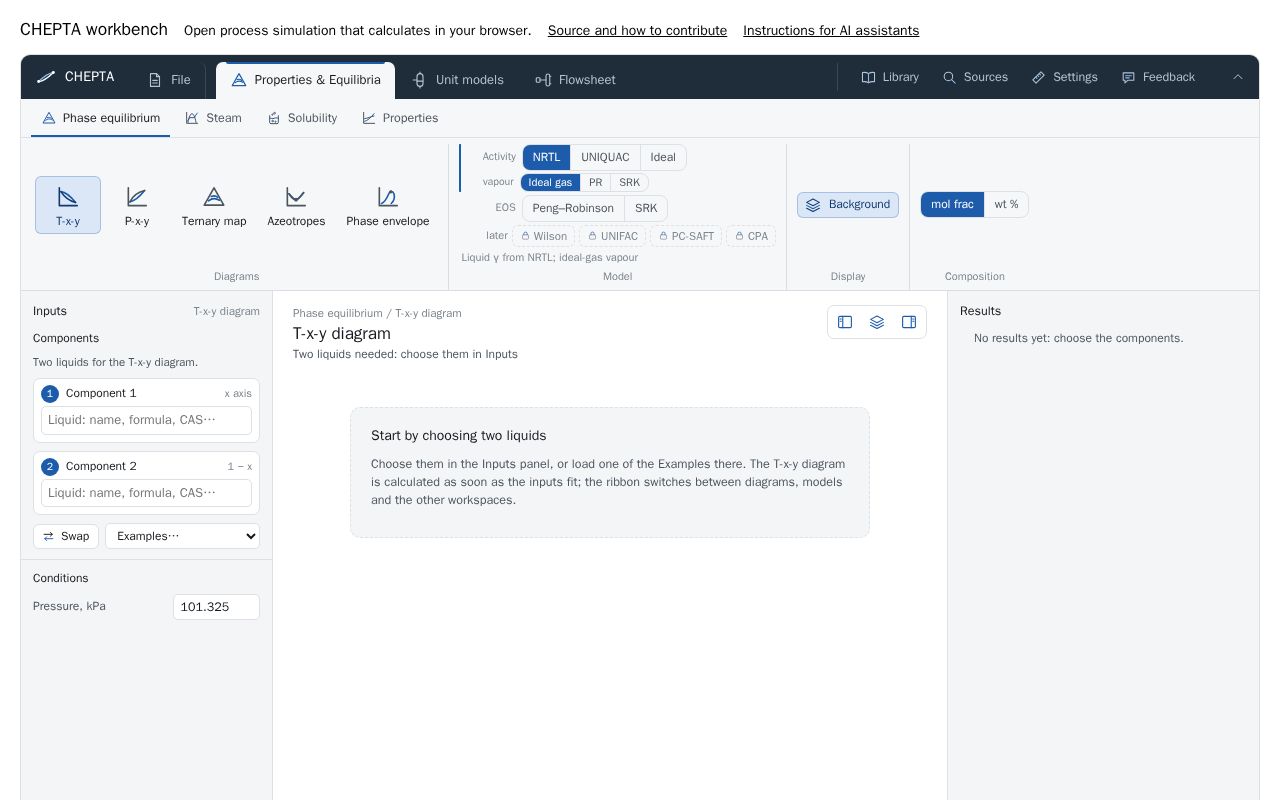Select the Ideal activity model
The image size is (1280, 800).
(x=663, y=157)
